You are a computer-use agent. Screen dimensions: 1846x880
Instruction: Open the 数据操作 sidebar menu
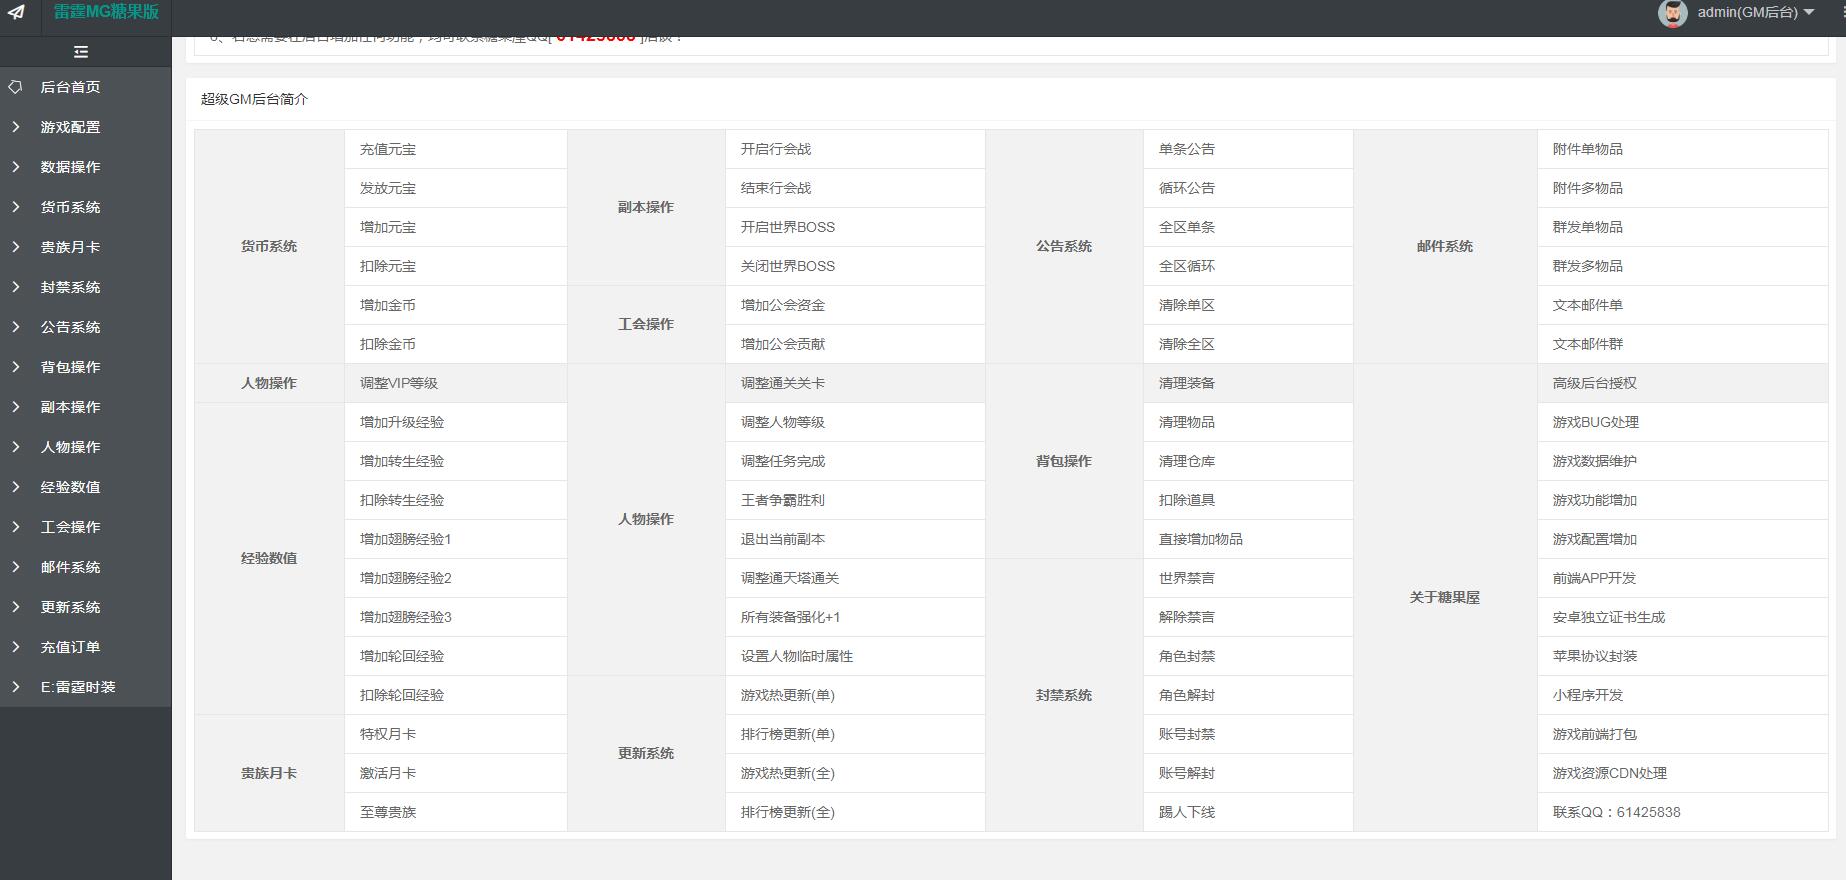(x=70, y=167)
